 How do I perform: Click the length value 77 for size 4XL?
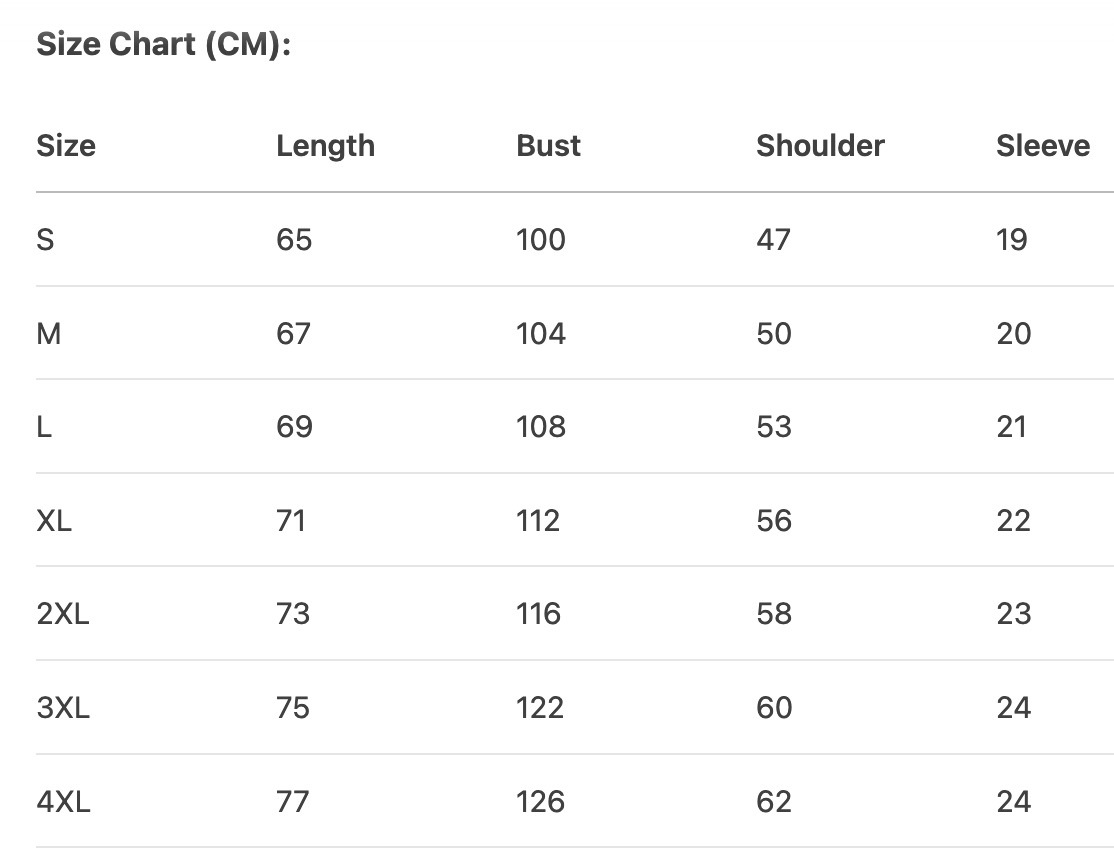click(293, 802)
